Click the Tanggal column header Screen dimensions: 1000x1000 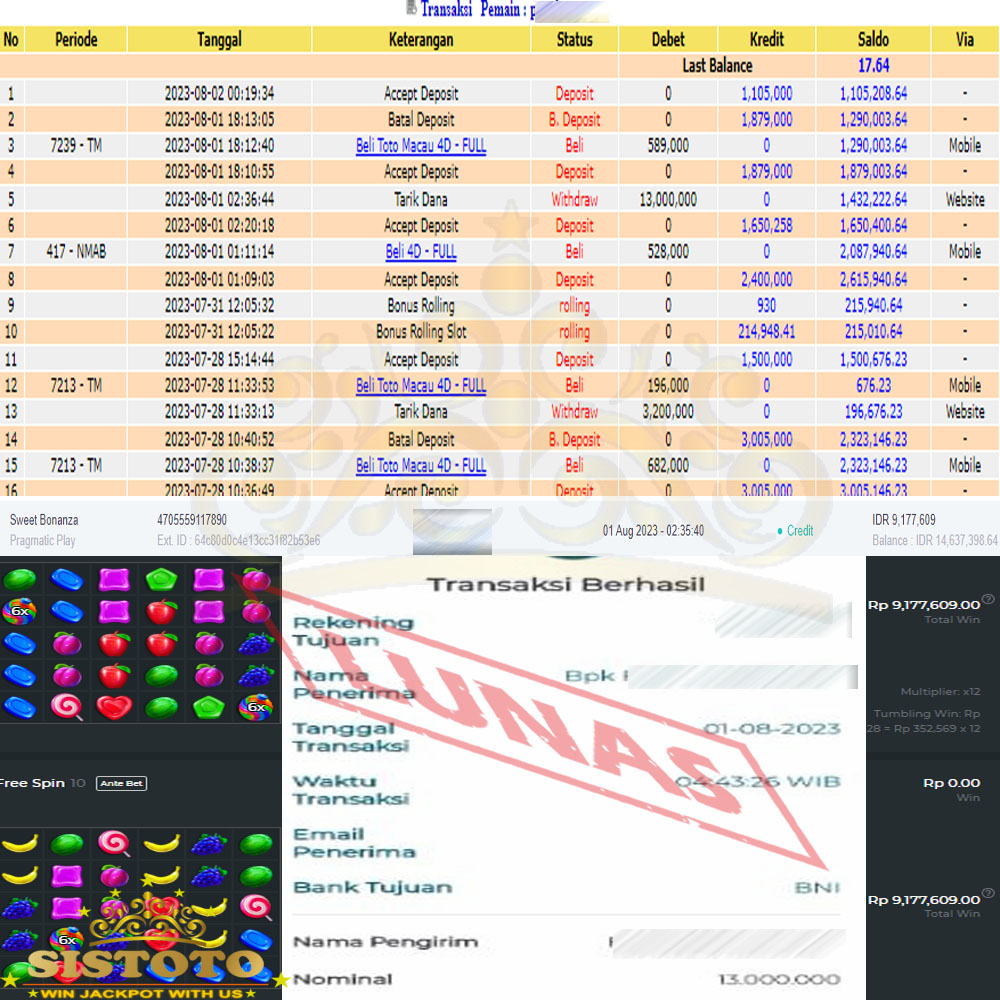(219, 40)
